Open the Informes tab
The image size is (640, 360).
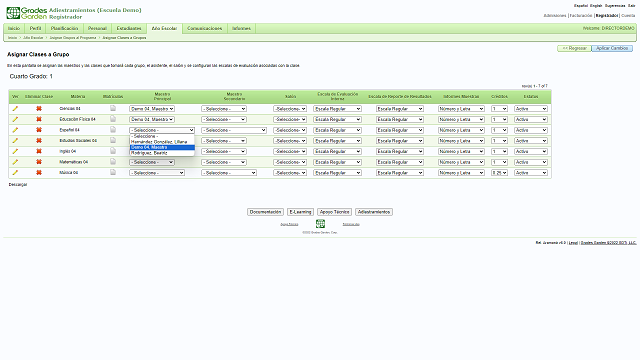(241, 28)
